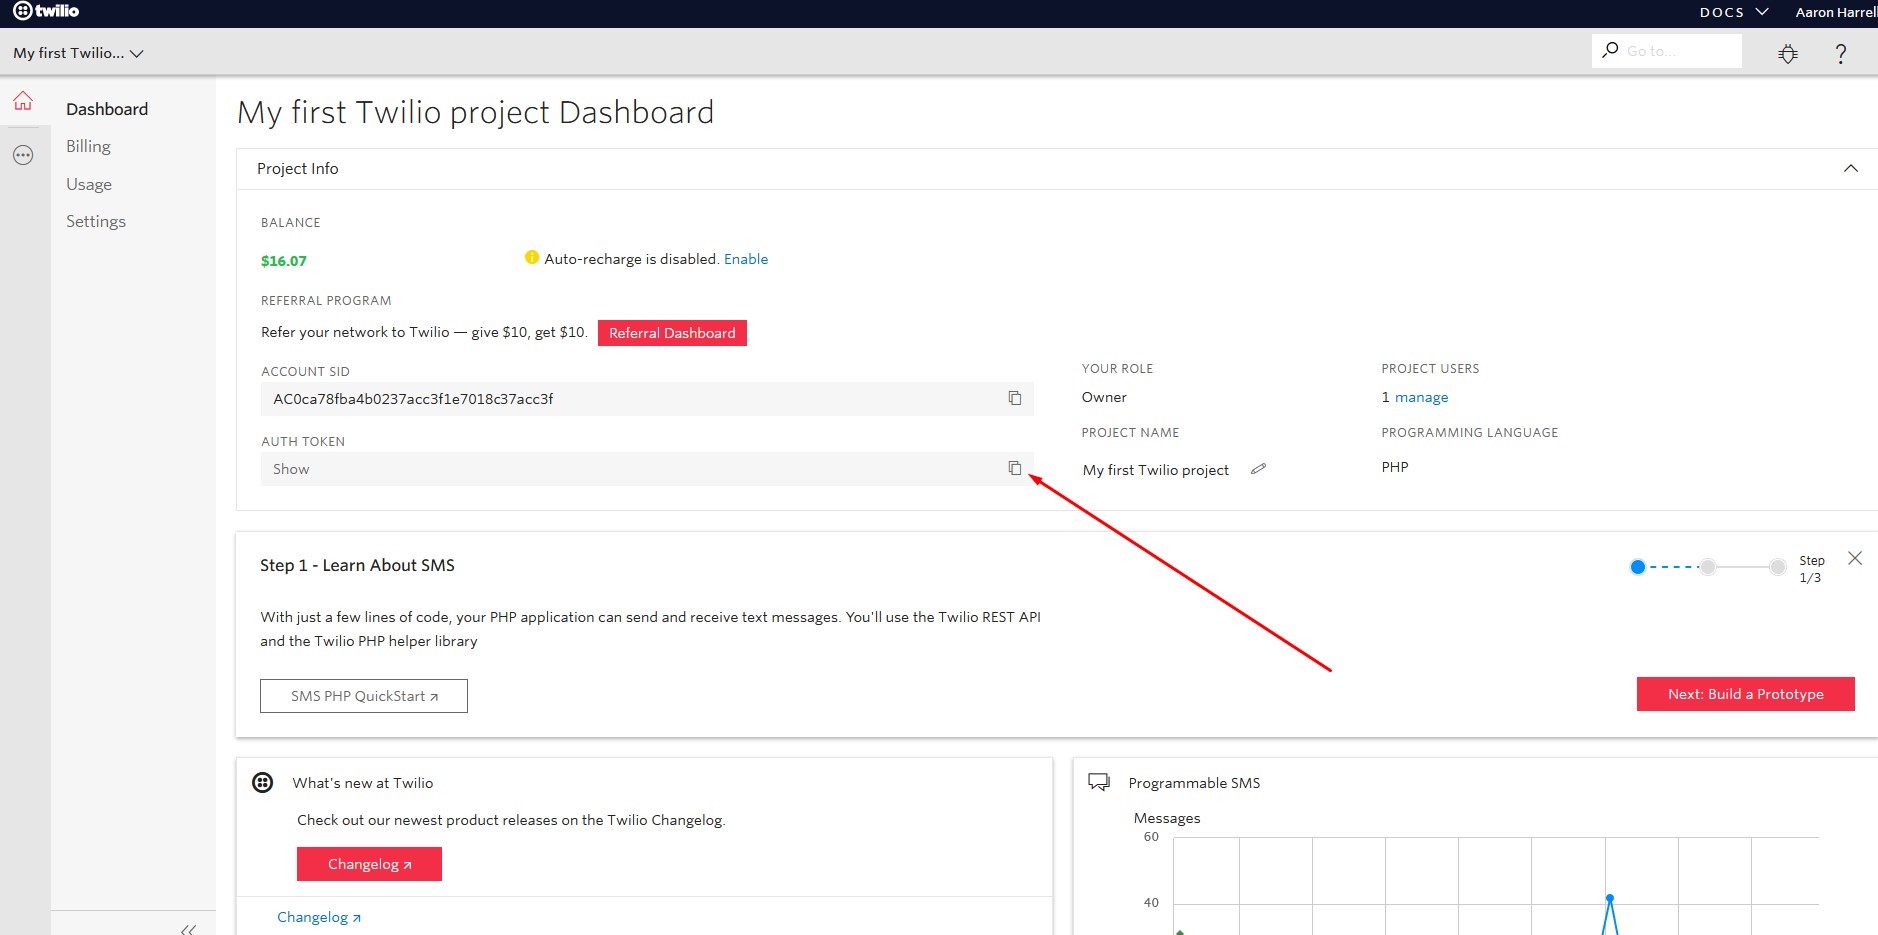Open the home icon in the sidebar
The width and height of the screenshot is (1878, 935).
23,101
